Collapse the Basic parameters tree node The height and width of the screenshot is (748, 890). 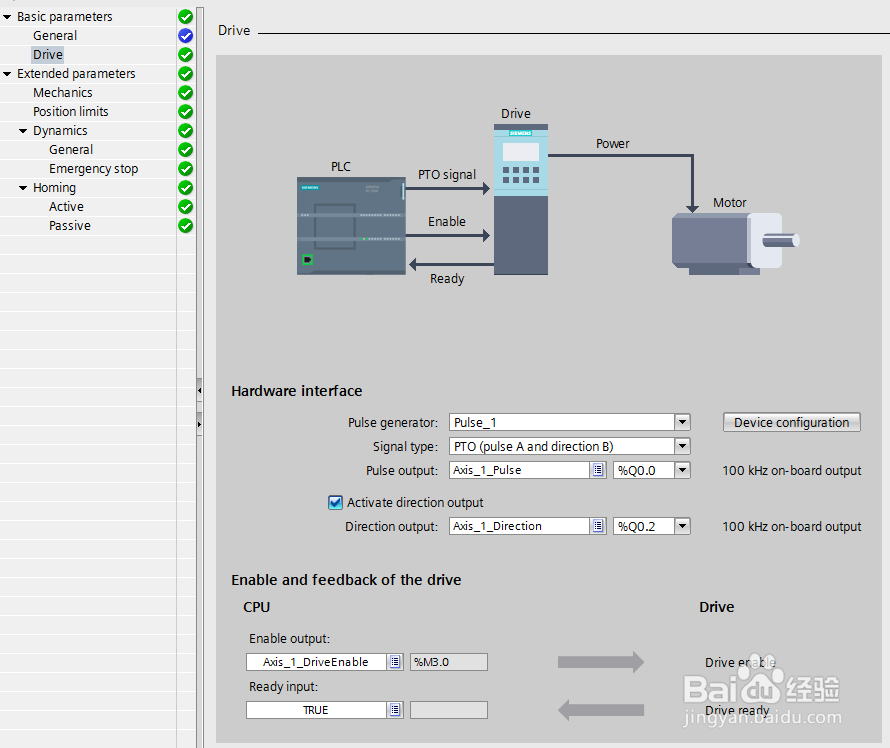tap(7, 17)
